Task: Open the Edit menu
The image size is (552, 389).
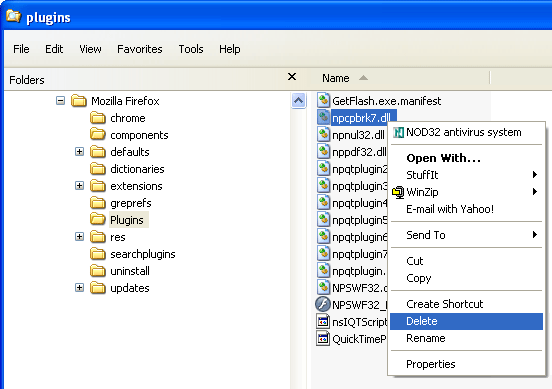Action: coord(54,49)
